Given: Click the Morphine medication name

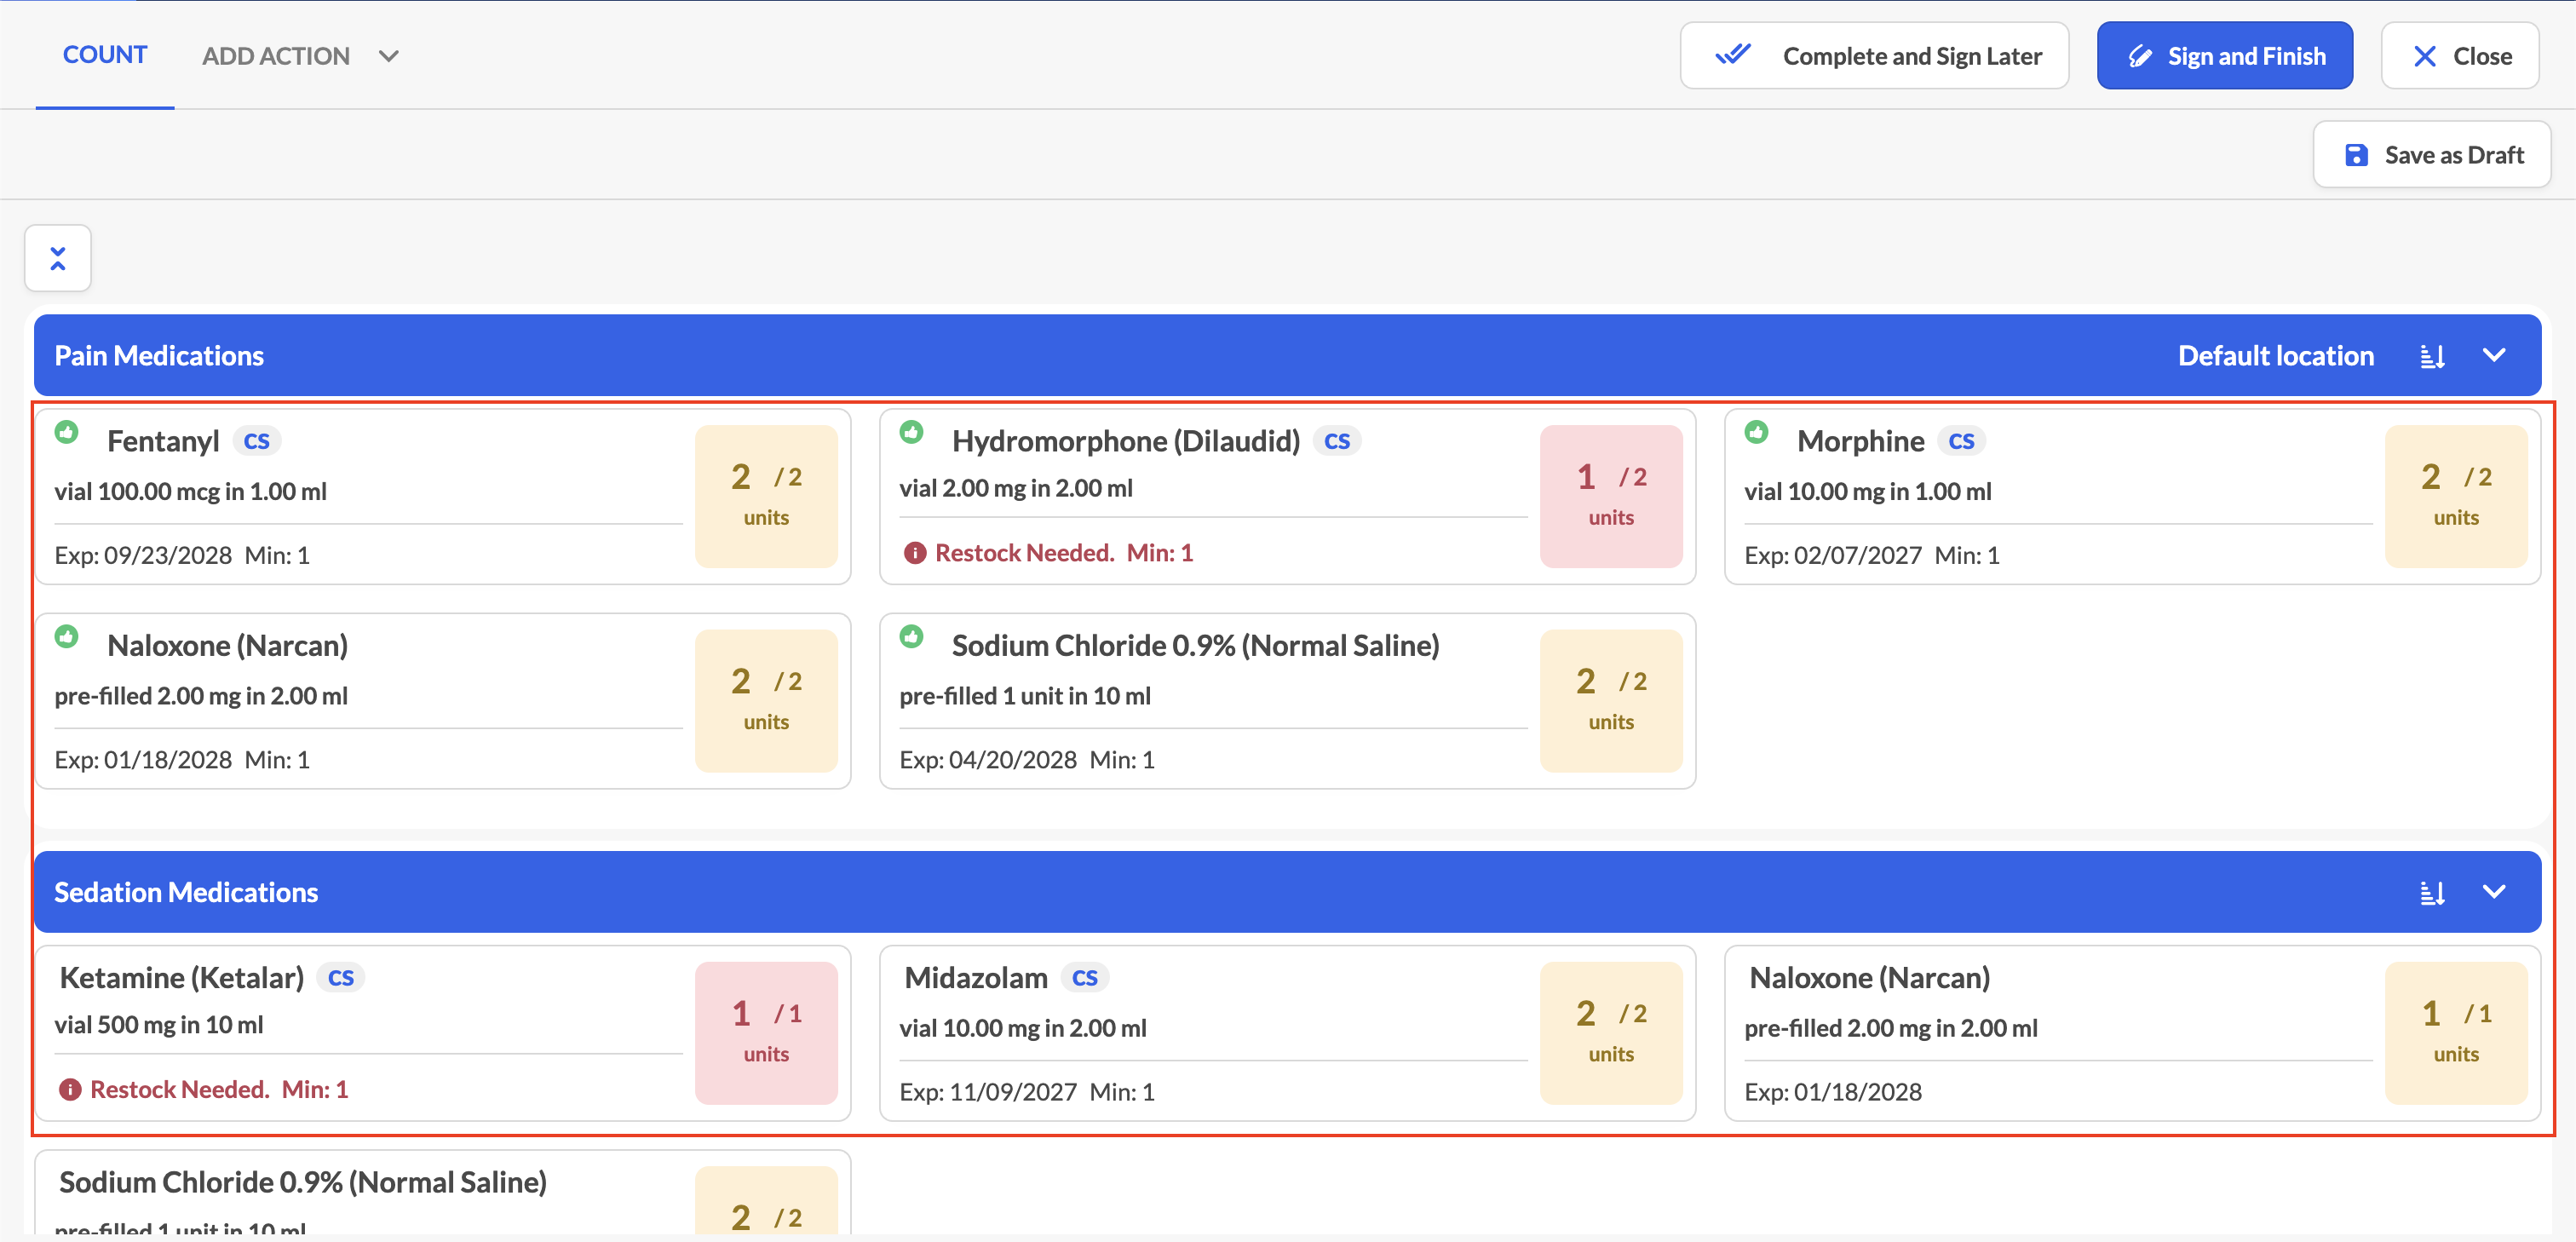Looking at the screenshot, I should pos(1860,441).
